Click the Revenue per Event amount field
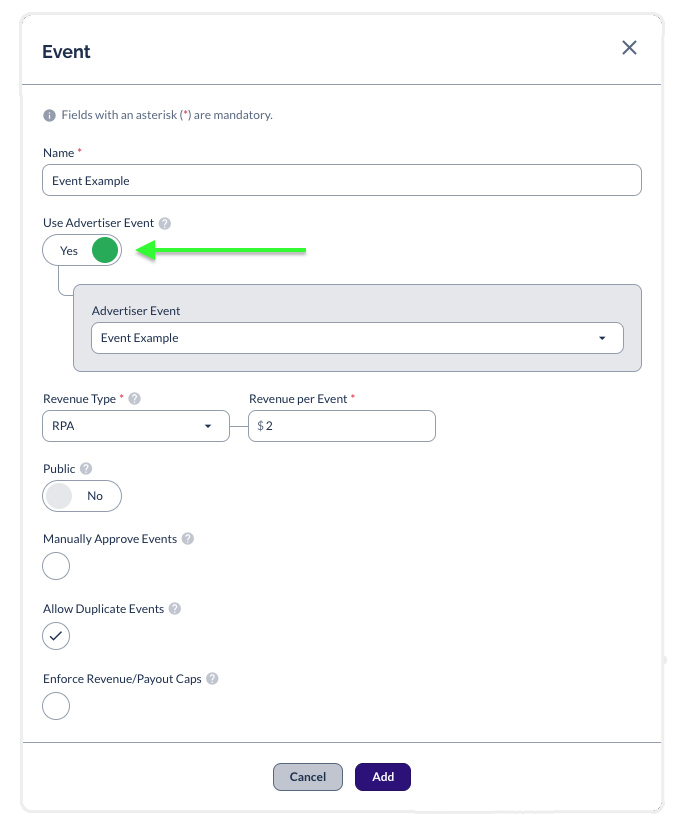693x822 pixels. [342, 426]
